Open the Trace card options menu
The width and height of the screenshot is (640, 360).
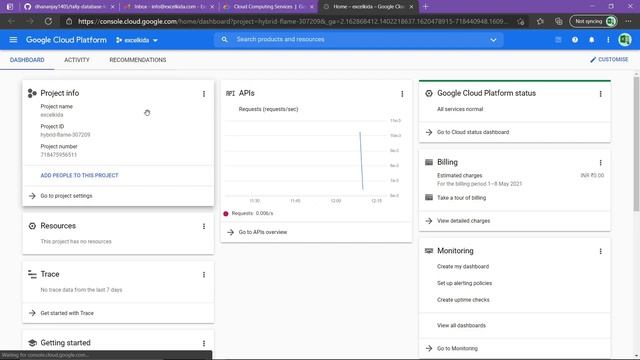click(204, 275)
